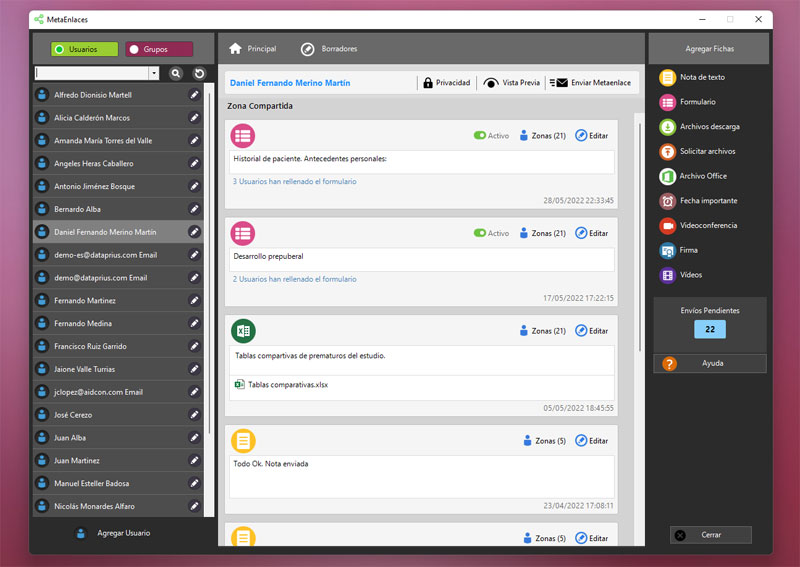Click Editar on Desarrollo prepuberal card
Image resolution: width=800 pixels, height=567 pixels.
[x=592, y=233]
